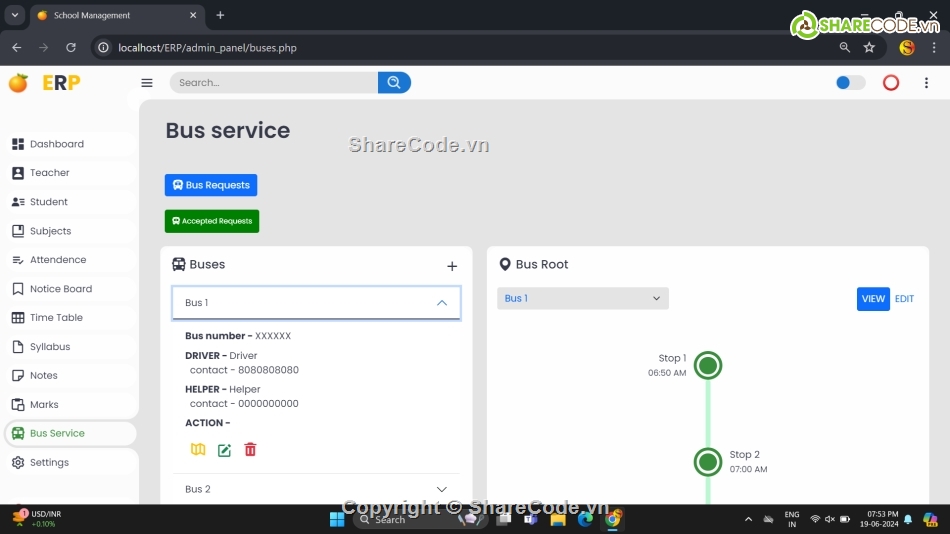Open the three-dot options menu in header
The image size is (950, 534).
point(927,83)
